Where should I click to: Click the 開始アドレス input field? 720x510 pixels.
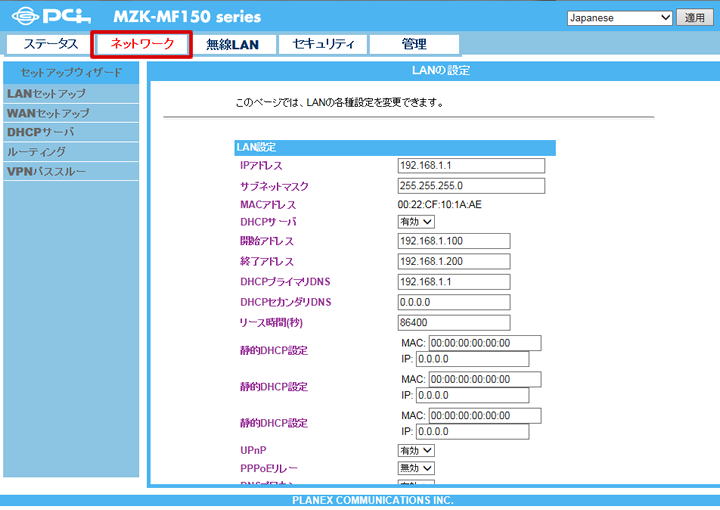454,241
